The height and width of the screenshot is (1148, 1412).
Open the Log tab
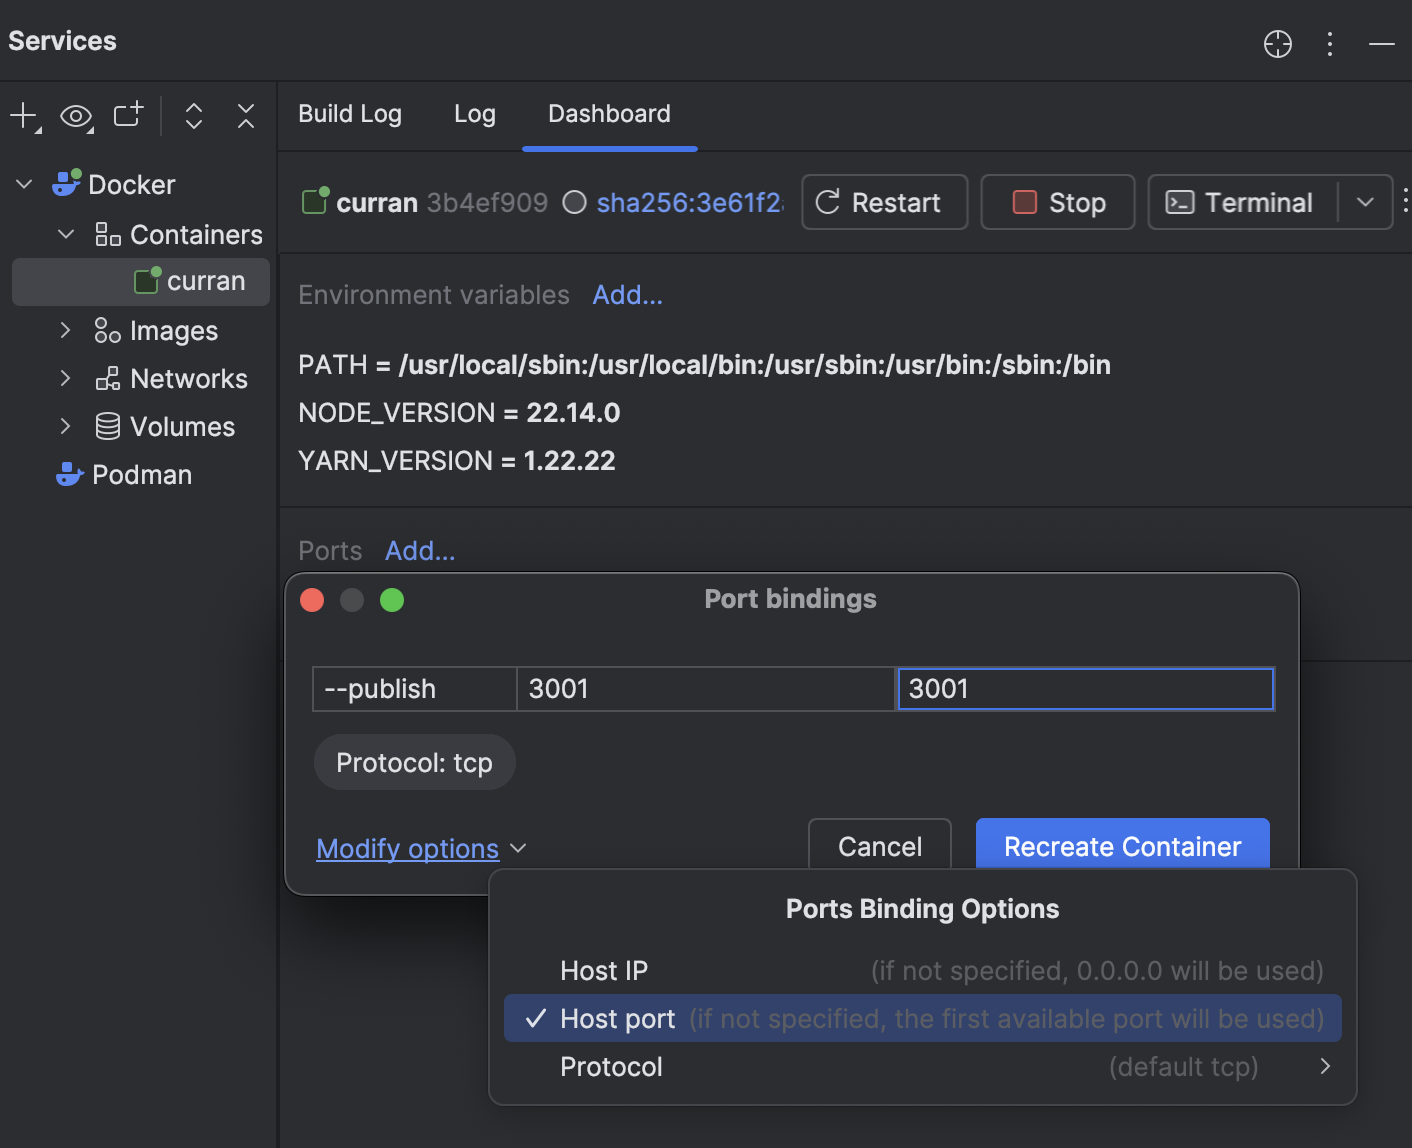tap(475, 114)
